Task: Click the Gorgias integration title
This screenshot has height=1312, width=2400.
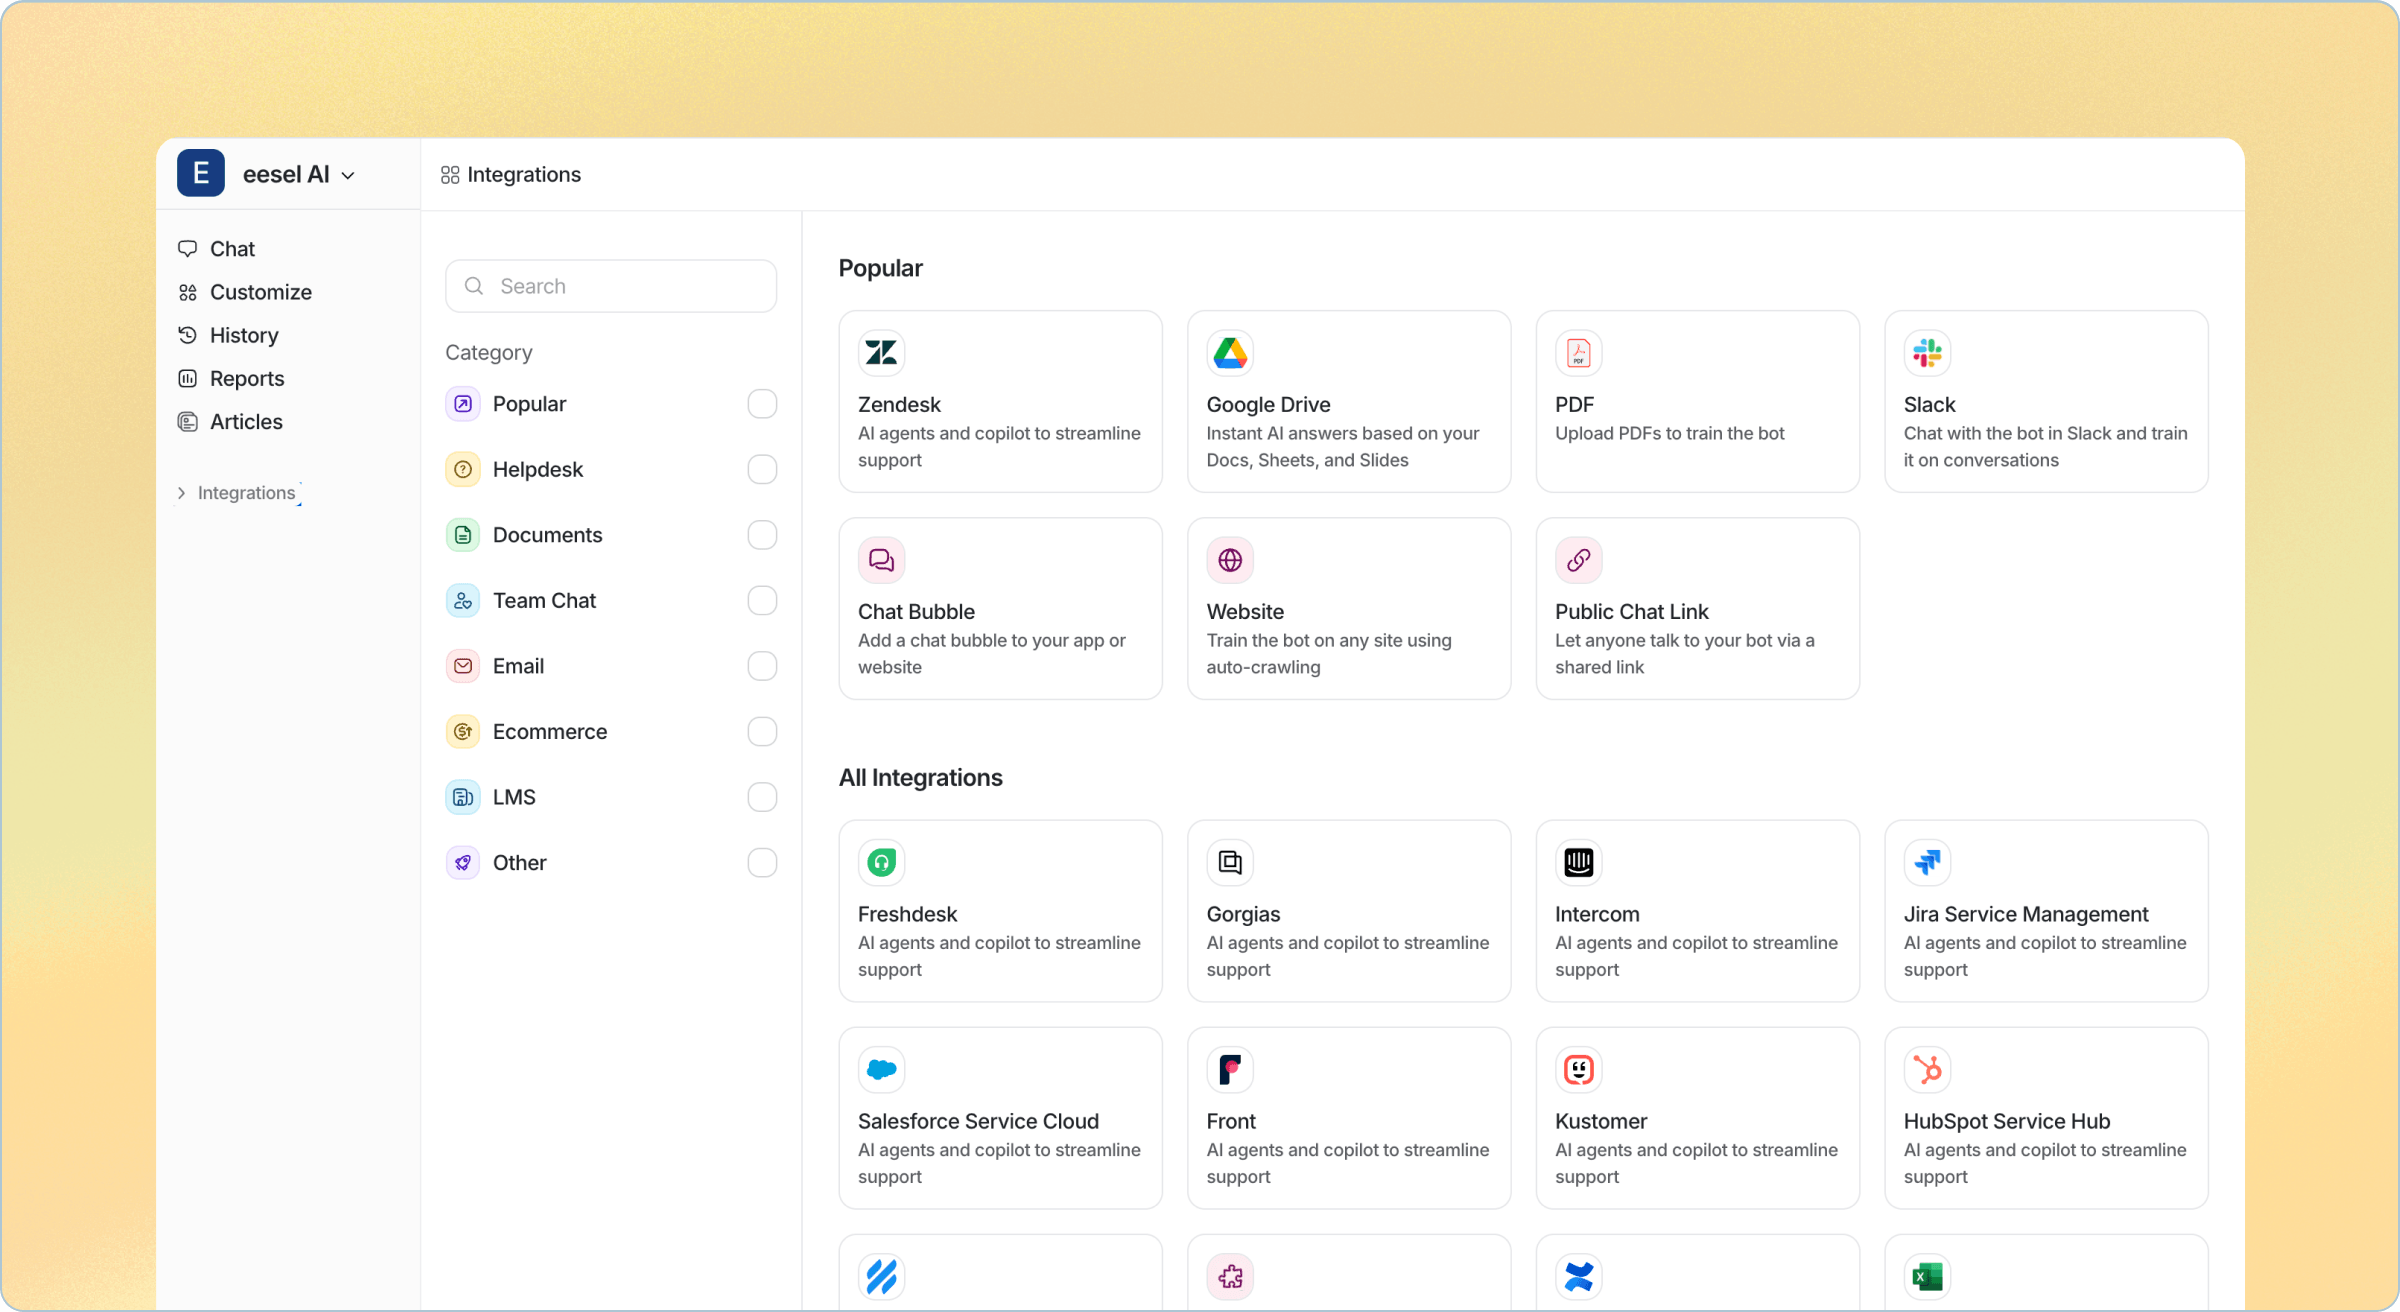Action: click(x=1243, y=914)
